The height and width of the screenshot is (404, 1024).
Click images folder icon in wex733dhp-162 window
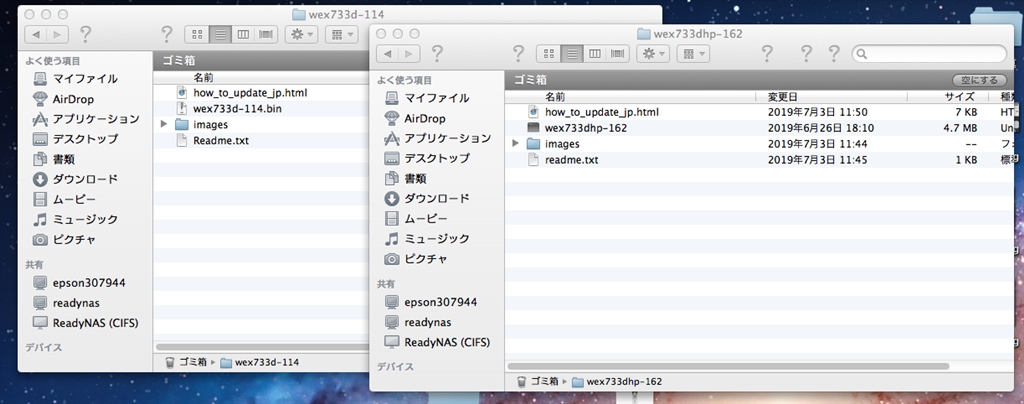533,144
